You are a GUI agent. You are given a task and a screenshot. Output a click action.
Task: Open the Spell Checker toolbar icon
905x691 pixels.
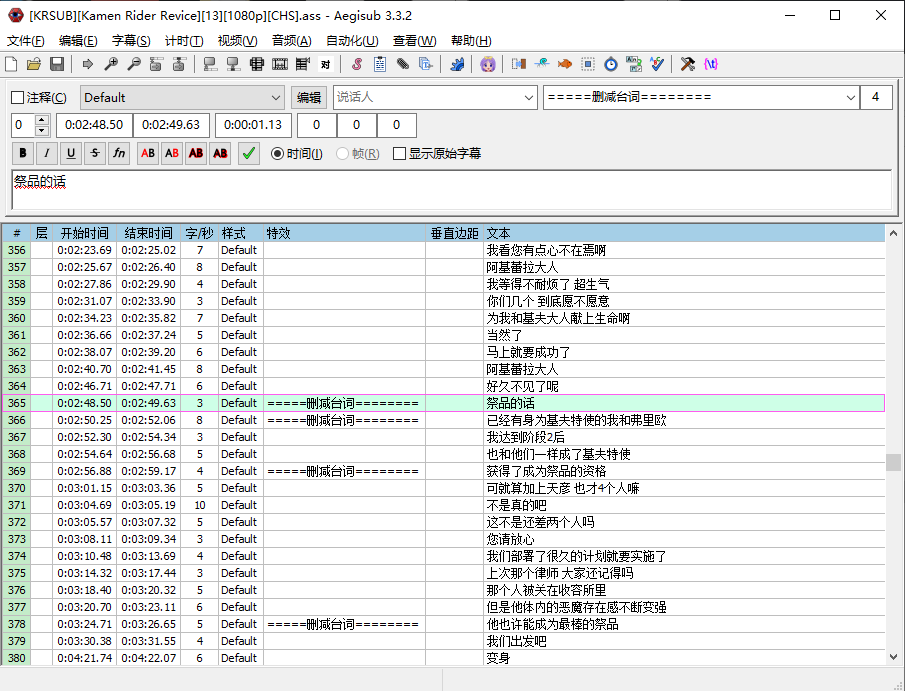pyautogui.click(x=657, y=64)
